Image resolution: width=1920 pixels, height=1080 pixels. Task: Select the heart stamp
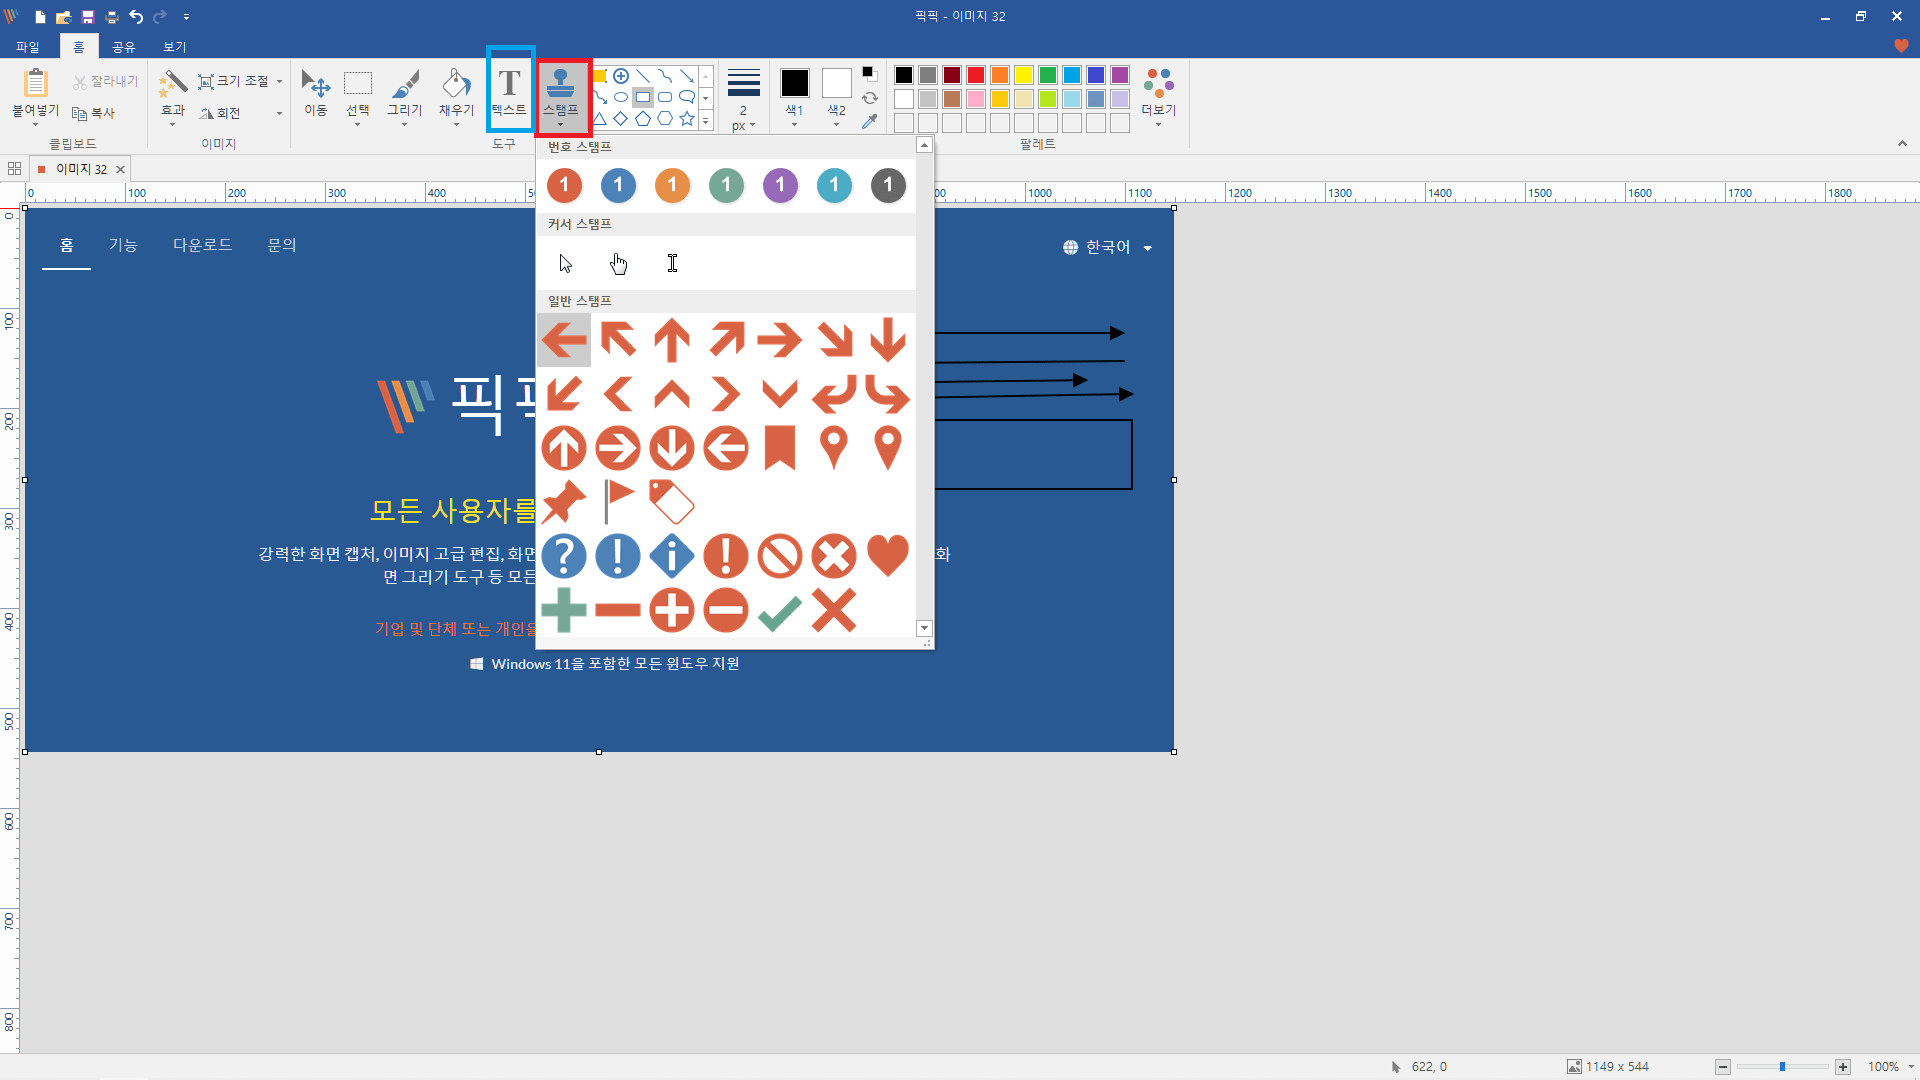[x=888, y=556]
